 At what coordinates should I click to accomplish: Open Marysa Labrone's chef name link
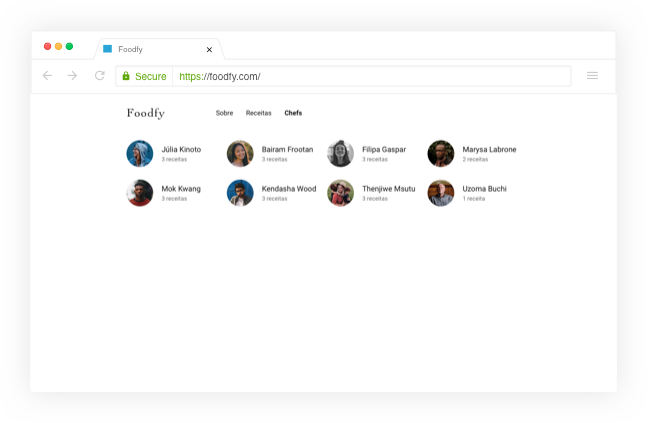(489, 149)
